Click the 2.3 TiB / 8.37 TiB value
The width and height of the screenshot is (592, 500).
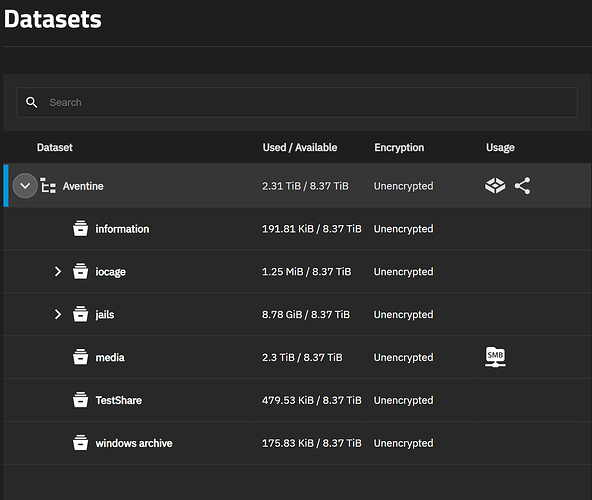point(302,357)
